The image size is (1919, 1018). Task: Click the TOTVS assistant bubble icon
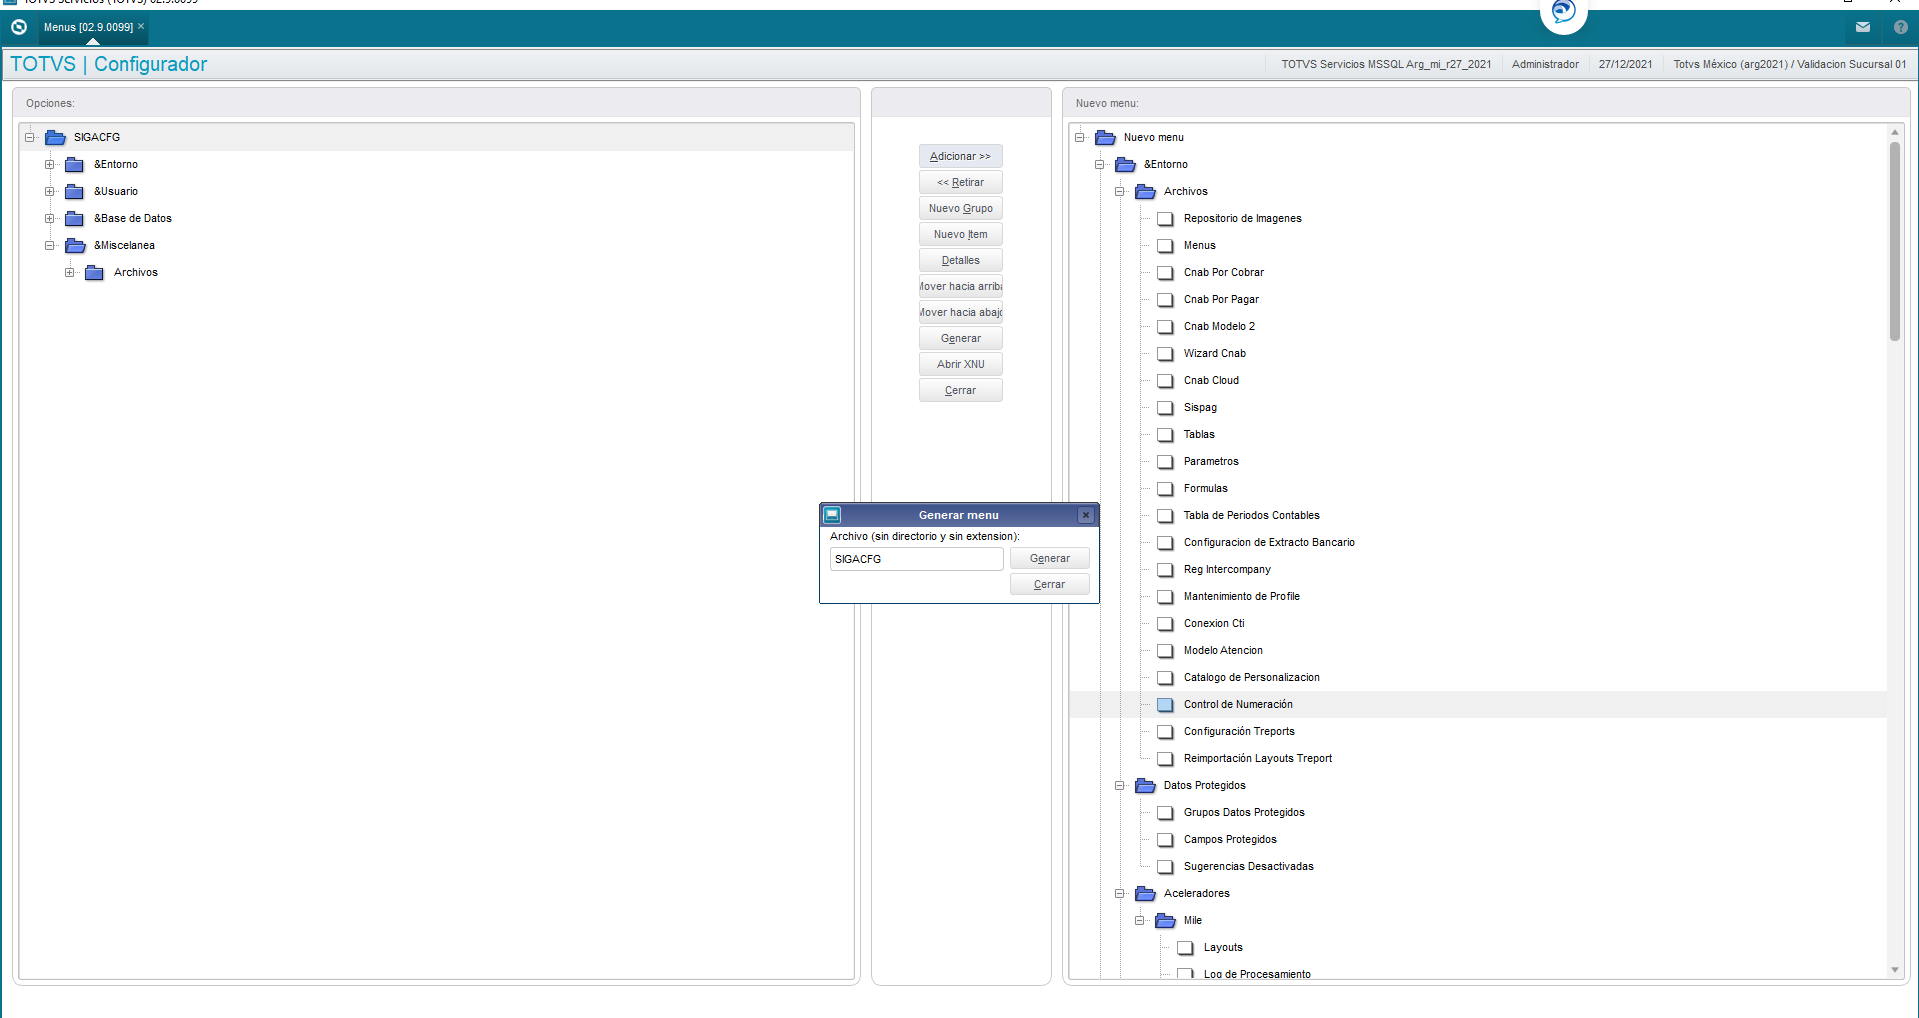pyautogui.click(x=1564, y=12)
